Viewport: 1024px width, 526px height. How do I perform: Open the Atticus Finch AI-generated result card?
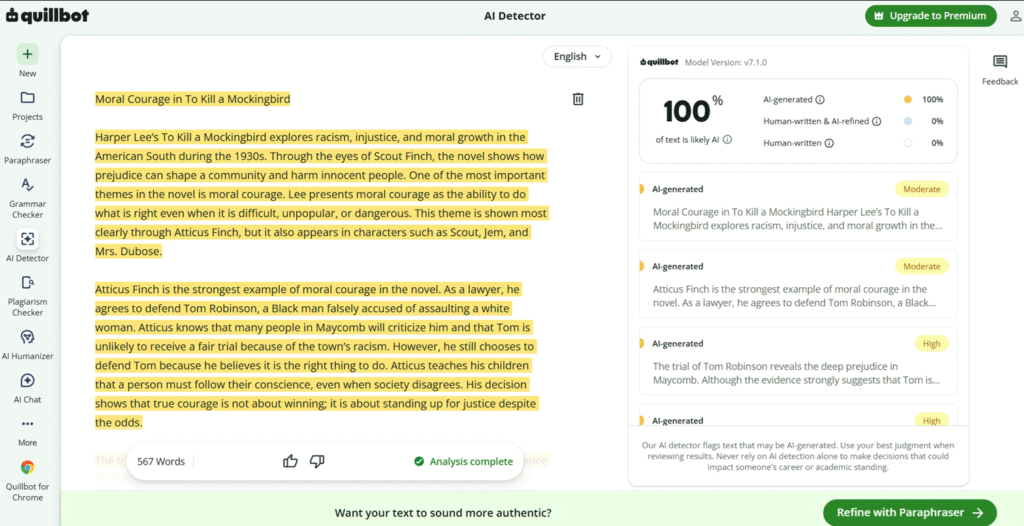[x=798, y=284]
